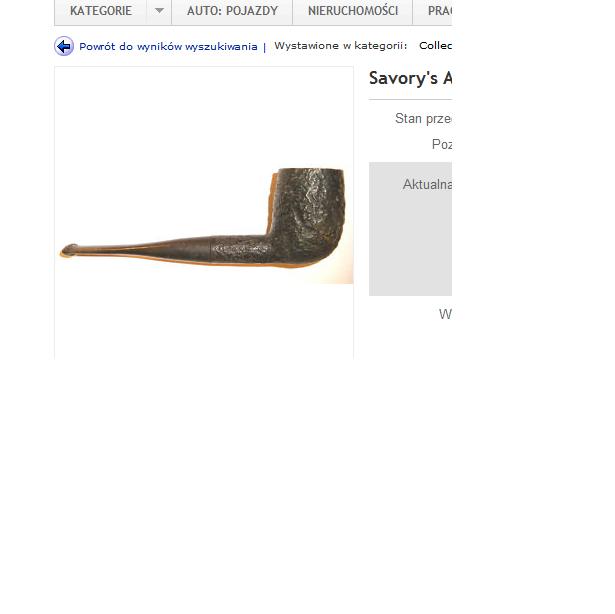The image size is (615, 614).
Task: Click the empty white area under the pipe photo
Action: (204, 322)
